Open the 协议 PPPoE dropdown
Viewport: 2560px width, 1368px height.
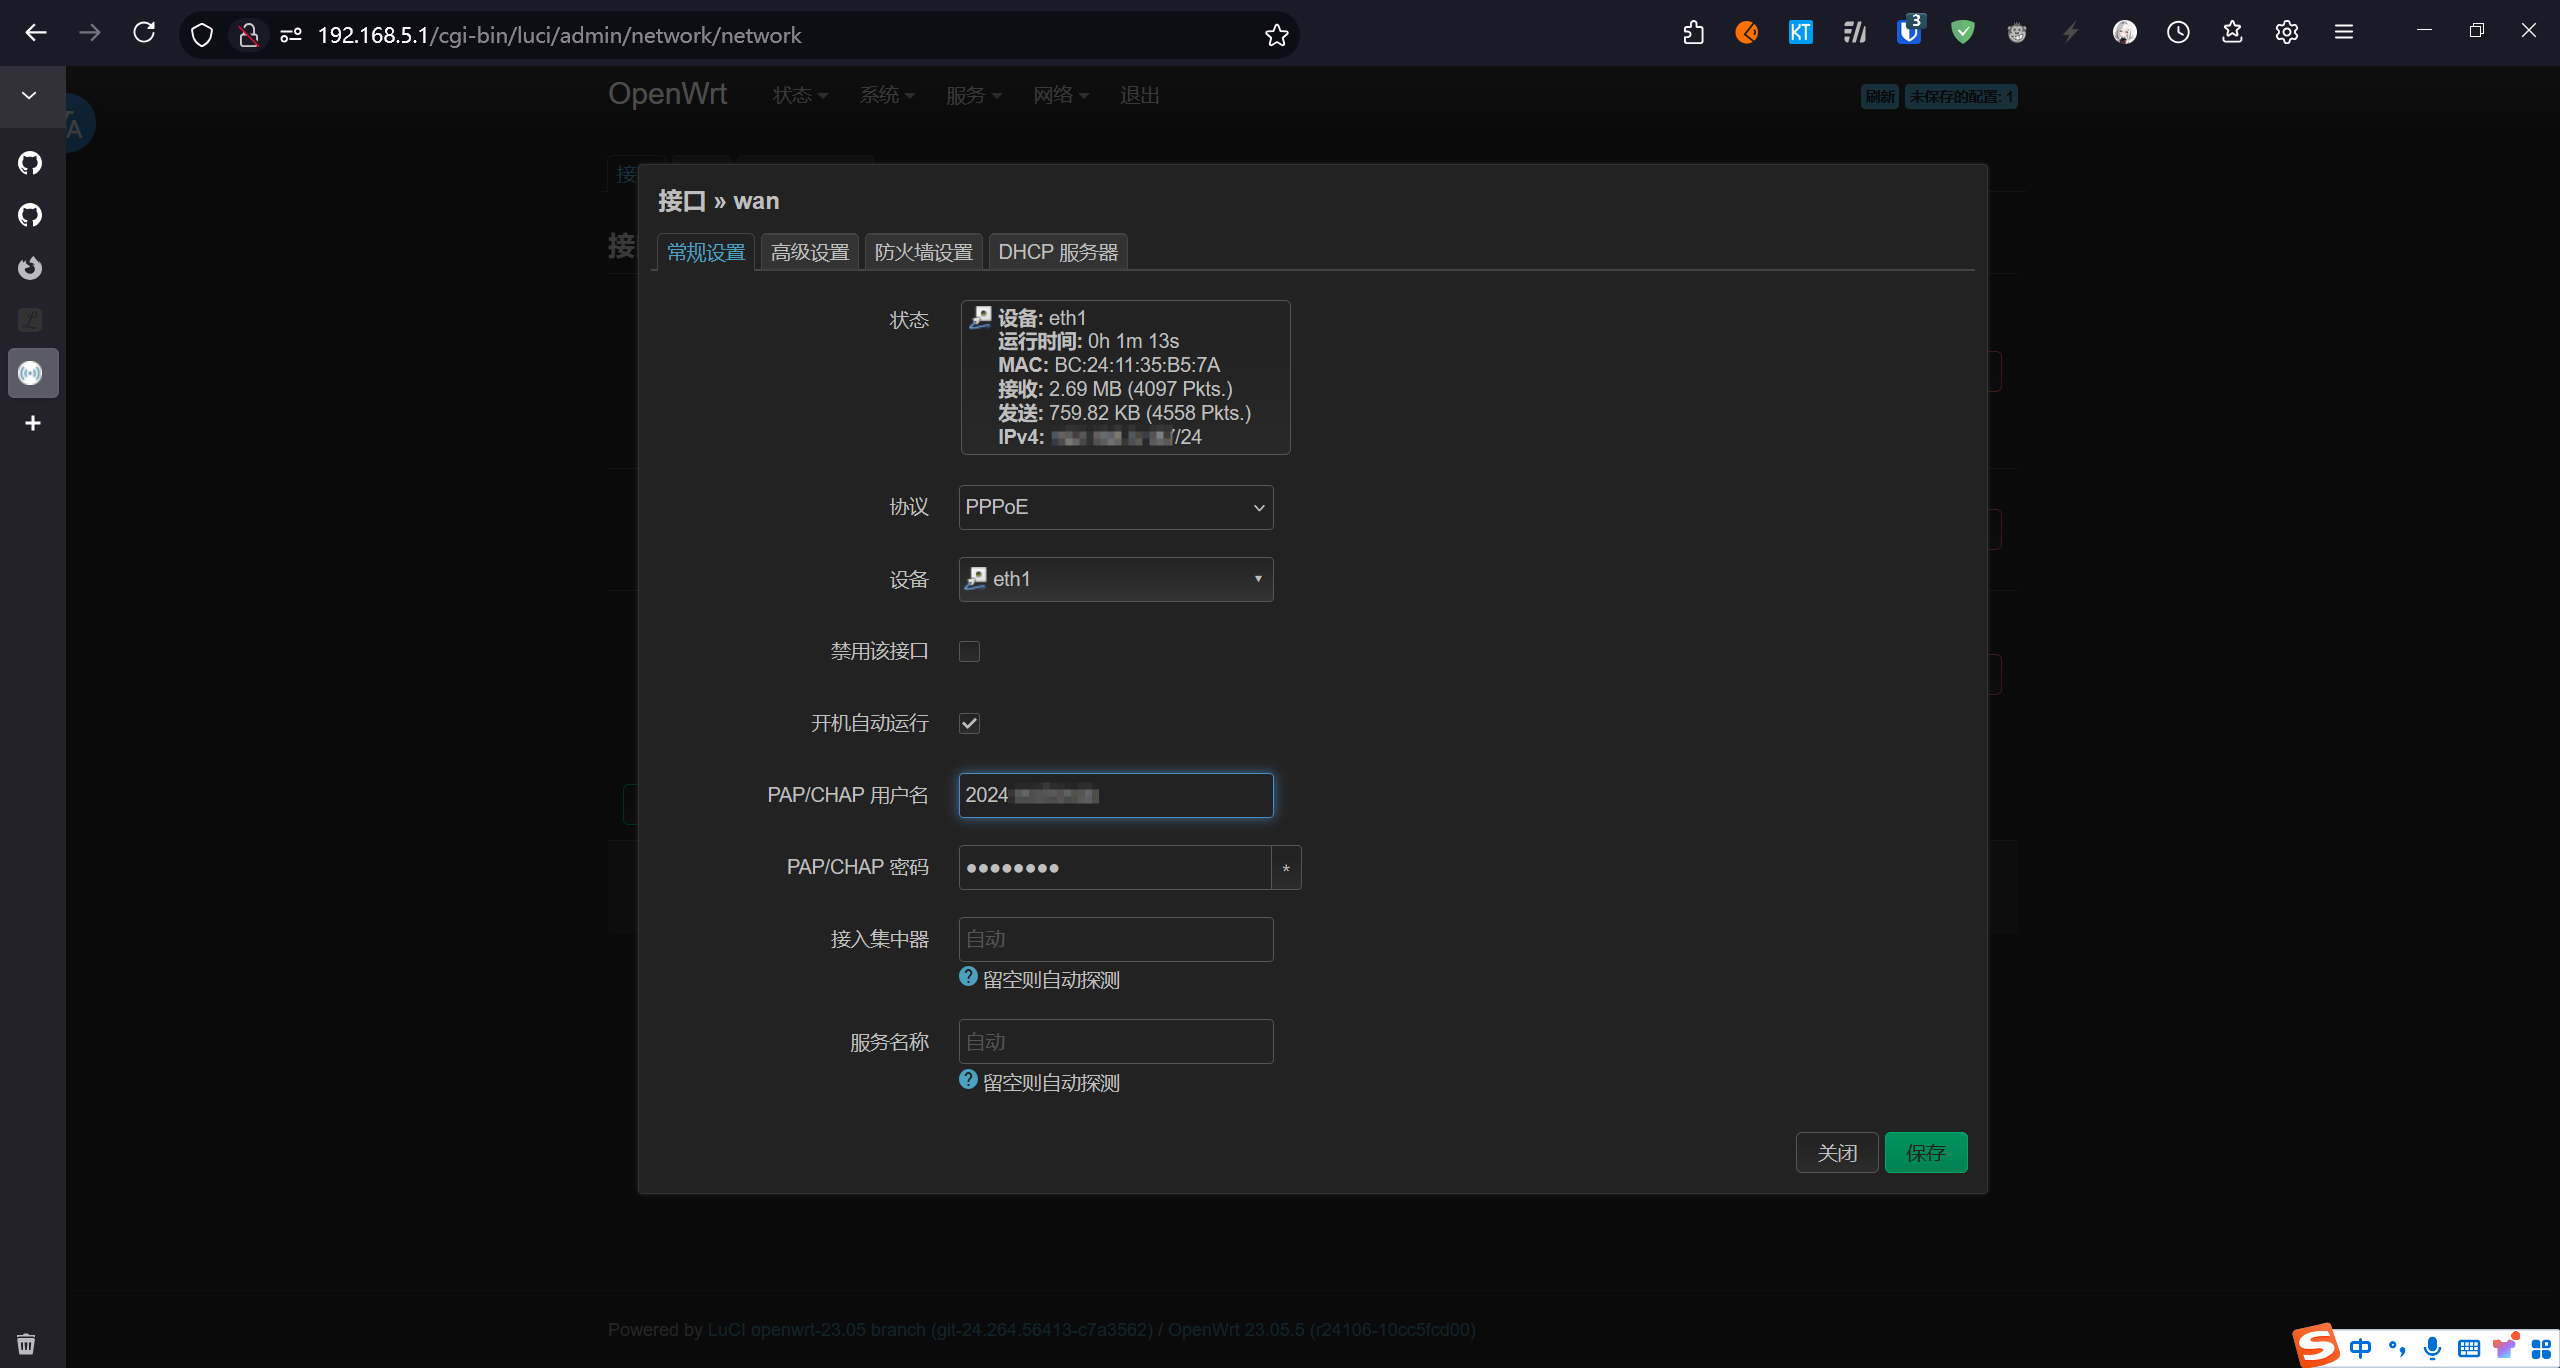click(x=1116, y=507)
